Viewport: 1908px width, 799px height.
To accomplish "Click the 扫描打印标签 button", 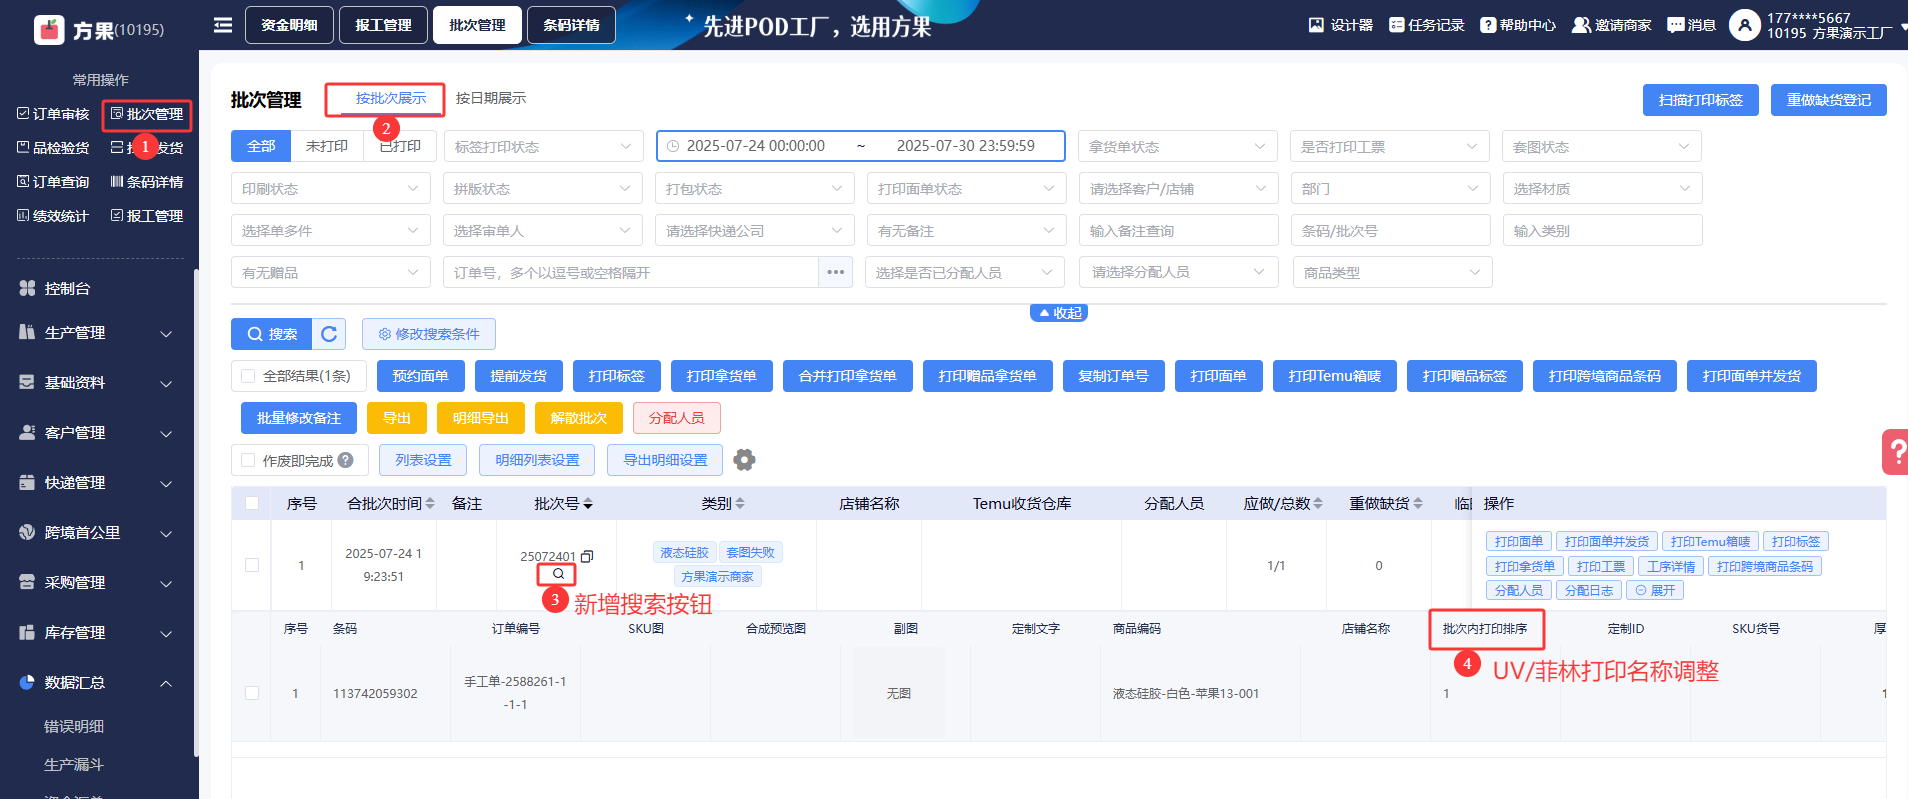I will 1700,100.
